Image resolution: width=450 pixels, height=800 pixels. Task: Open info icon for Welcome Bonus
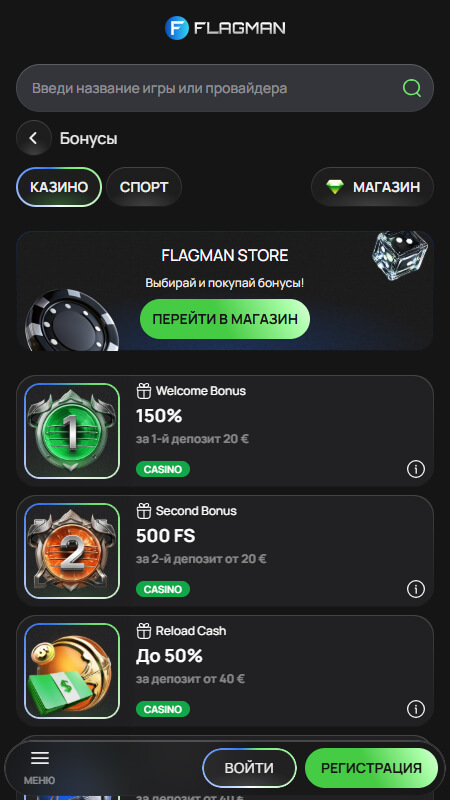[x=416, y=468]
